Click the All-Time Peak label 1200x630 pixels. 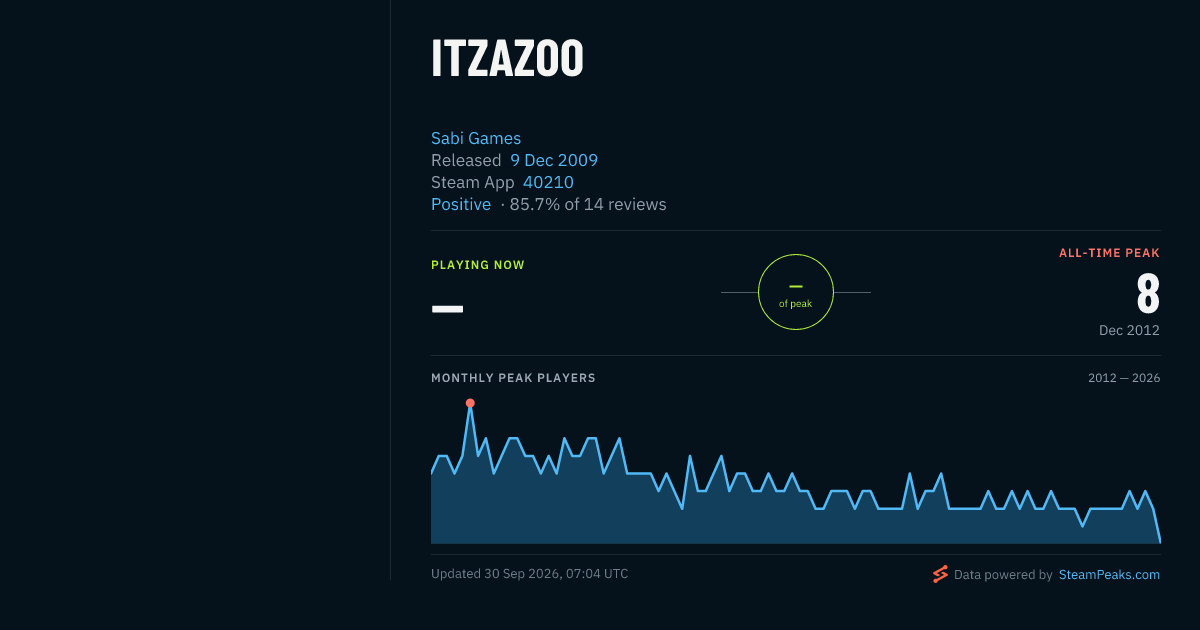[x=1109, y=253]
